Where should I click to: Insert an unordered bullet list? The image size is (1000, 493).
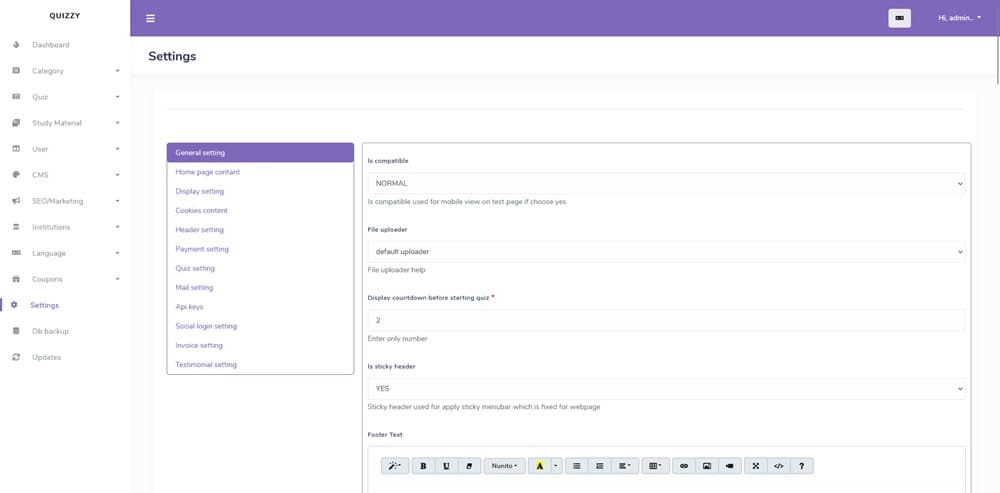pos(577,466)
